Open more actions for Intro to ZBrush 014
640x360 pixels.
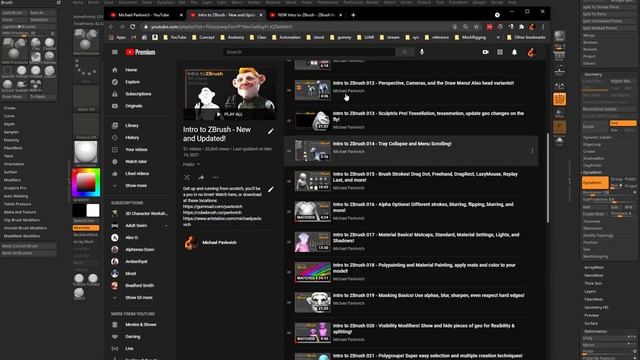point(532,151)
